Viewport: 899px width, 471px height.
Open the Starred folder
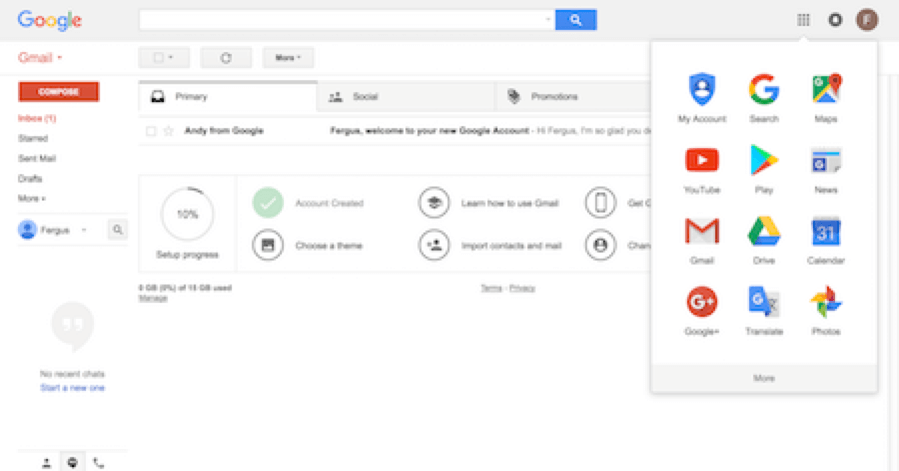[33, 138]
